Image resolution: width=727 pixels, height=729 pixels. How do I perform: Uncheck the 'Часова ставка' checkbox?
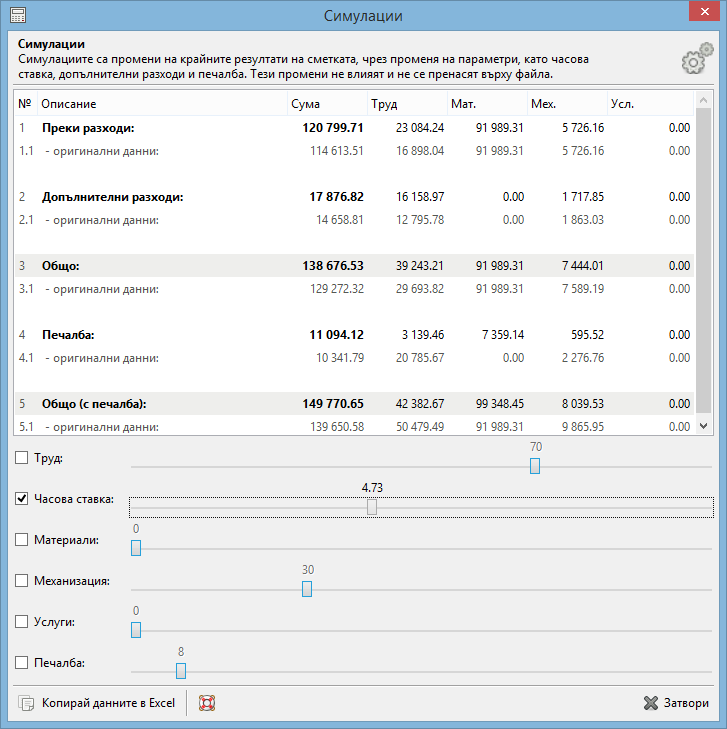[22, 499]
